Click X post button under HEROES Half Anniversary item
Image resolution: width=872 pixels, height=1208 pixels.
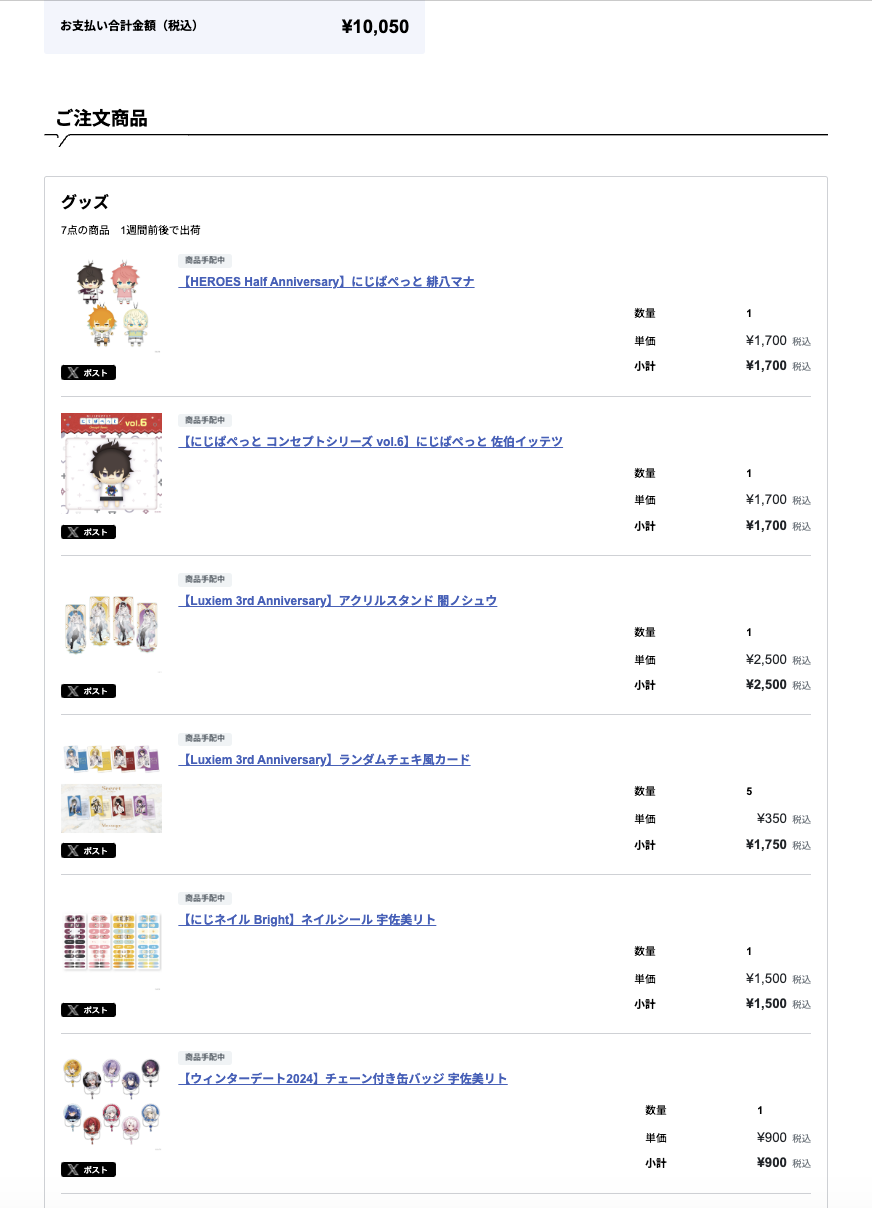(88, 373)
